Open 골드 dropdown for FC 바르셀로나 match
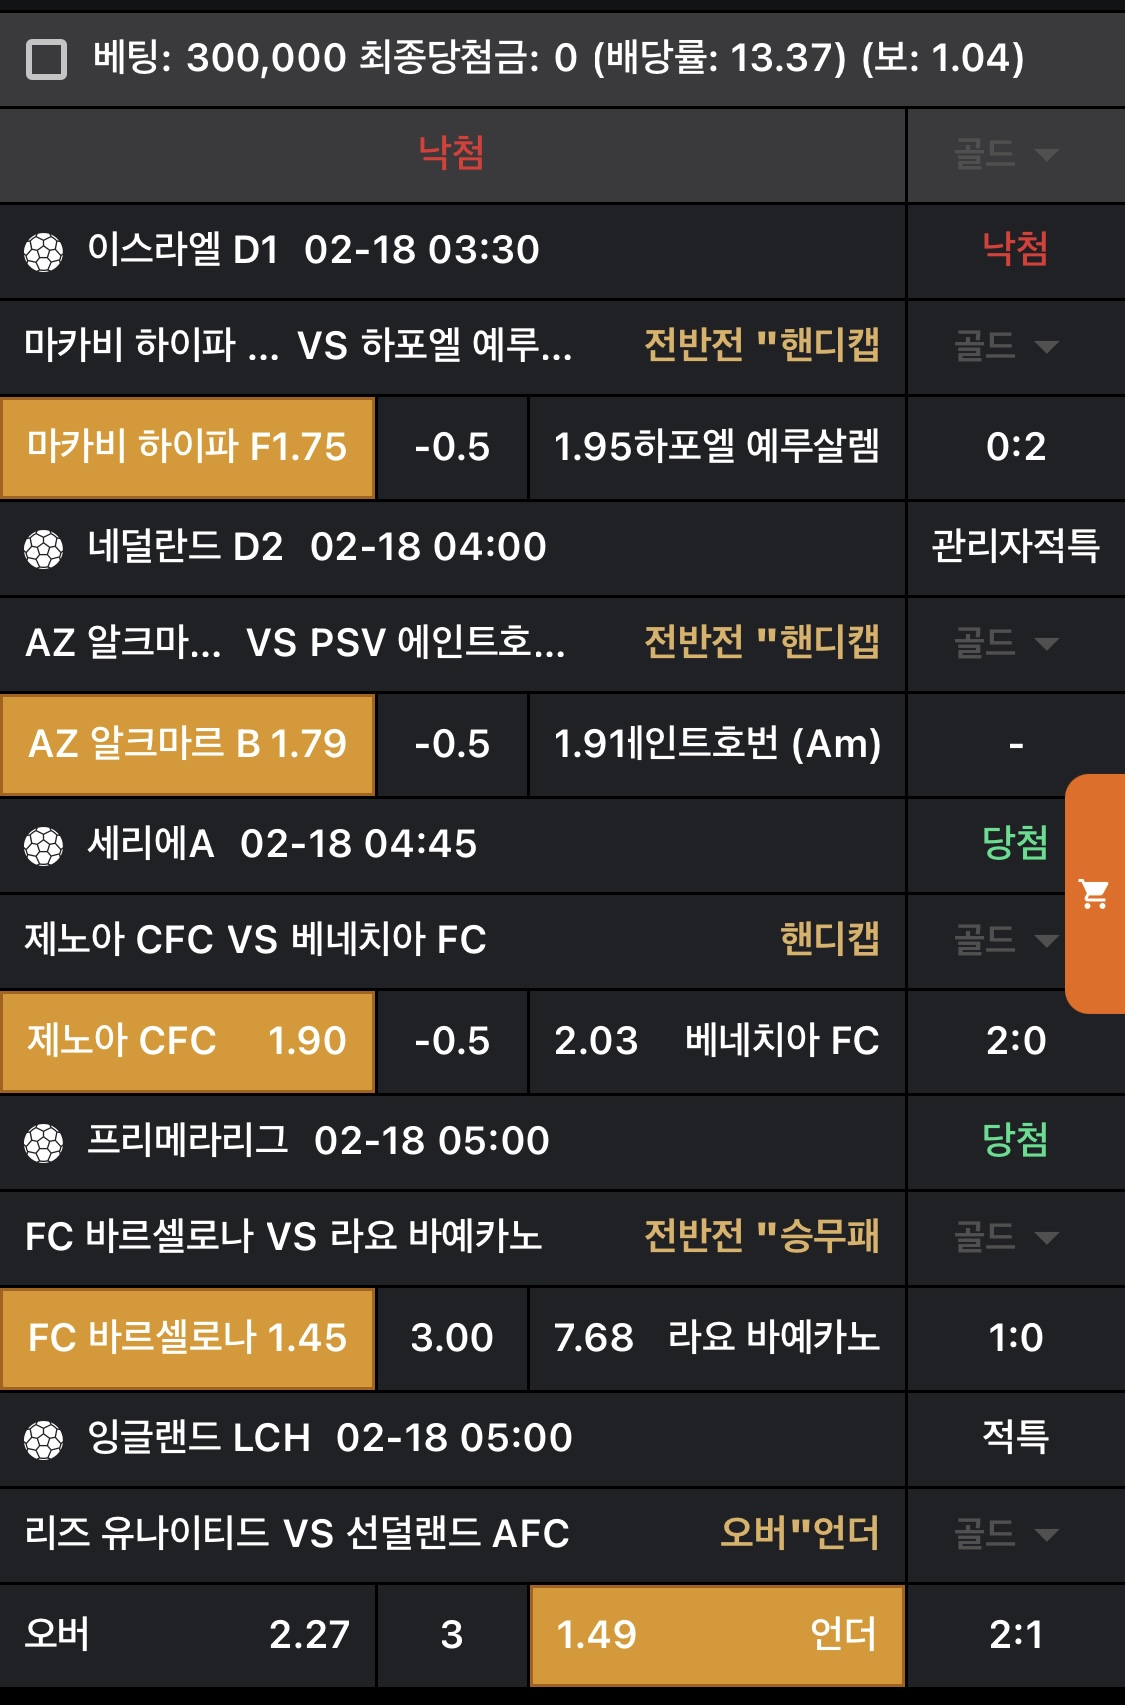 [1005, 1237]
